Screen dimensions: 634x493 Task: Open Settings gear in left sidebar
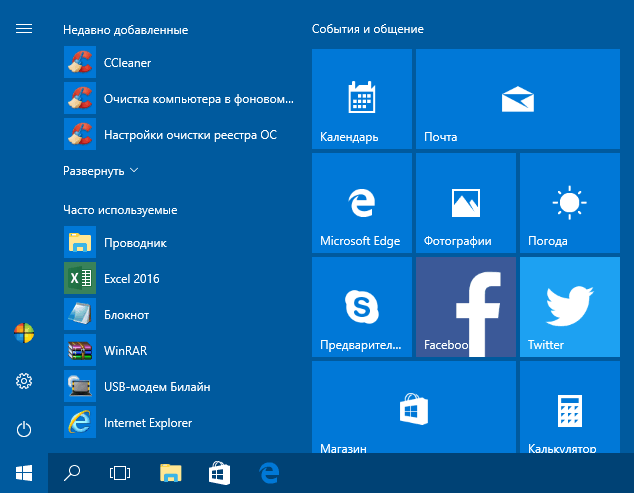[24, 381]
